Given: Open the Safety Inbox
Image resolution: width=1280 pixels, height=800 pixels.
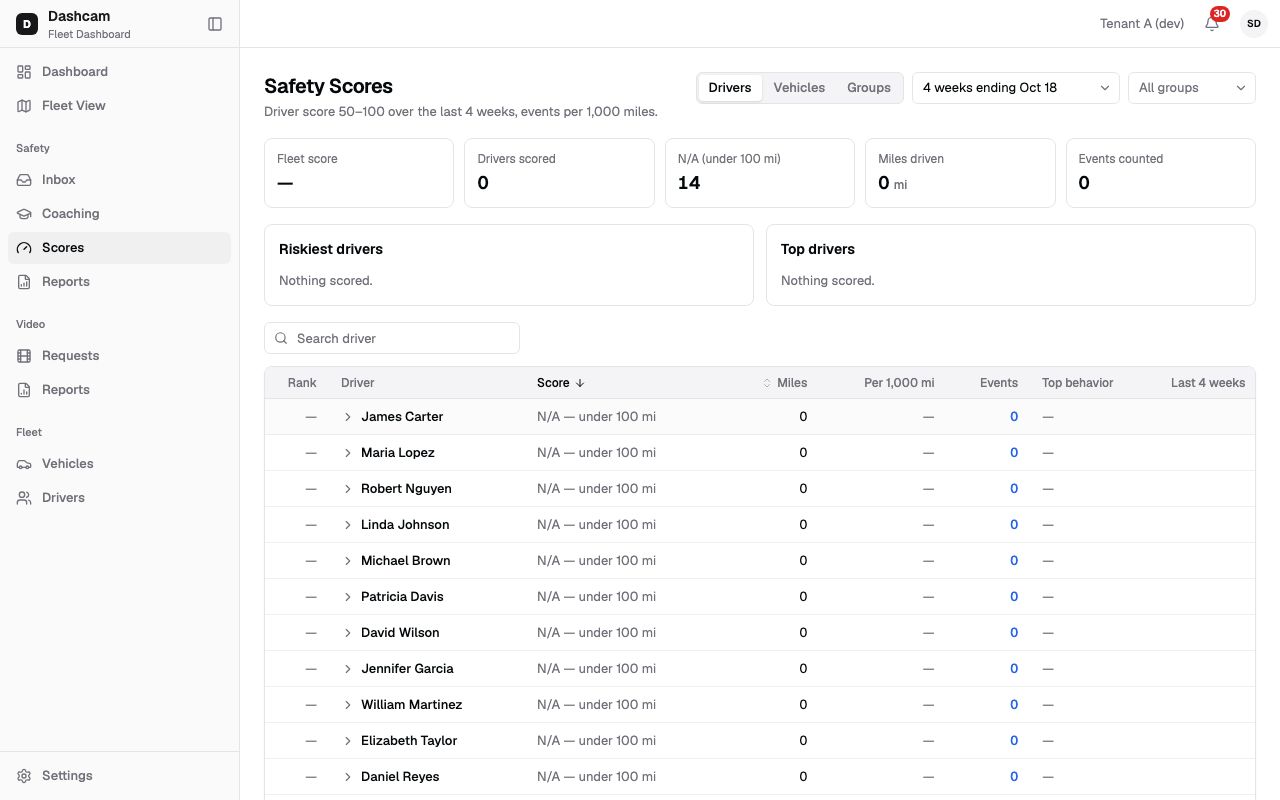Looking at the screenshot, I should click(x=119, y=180).
